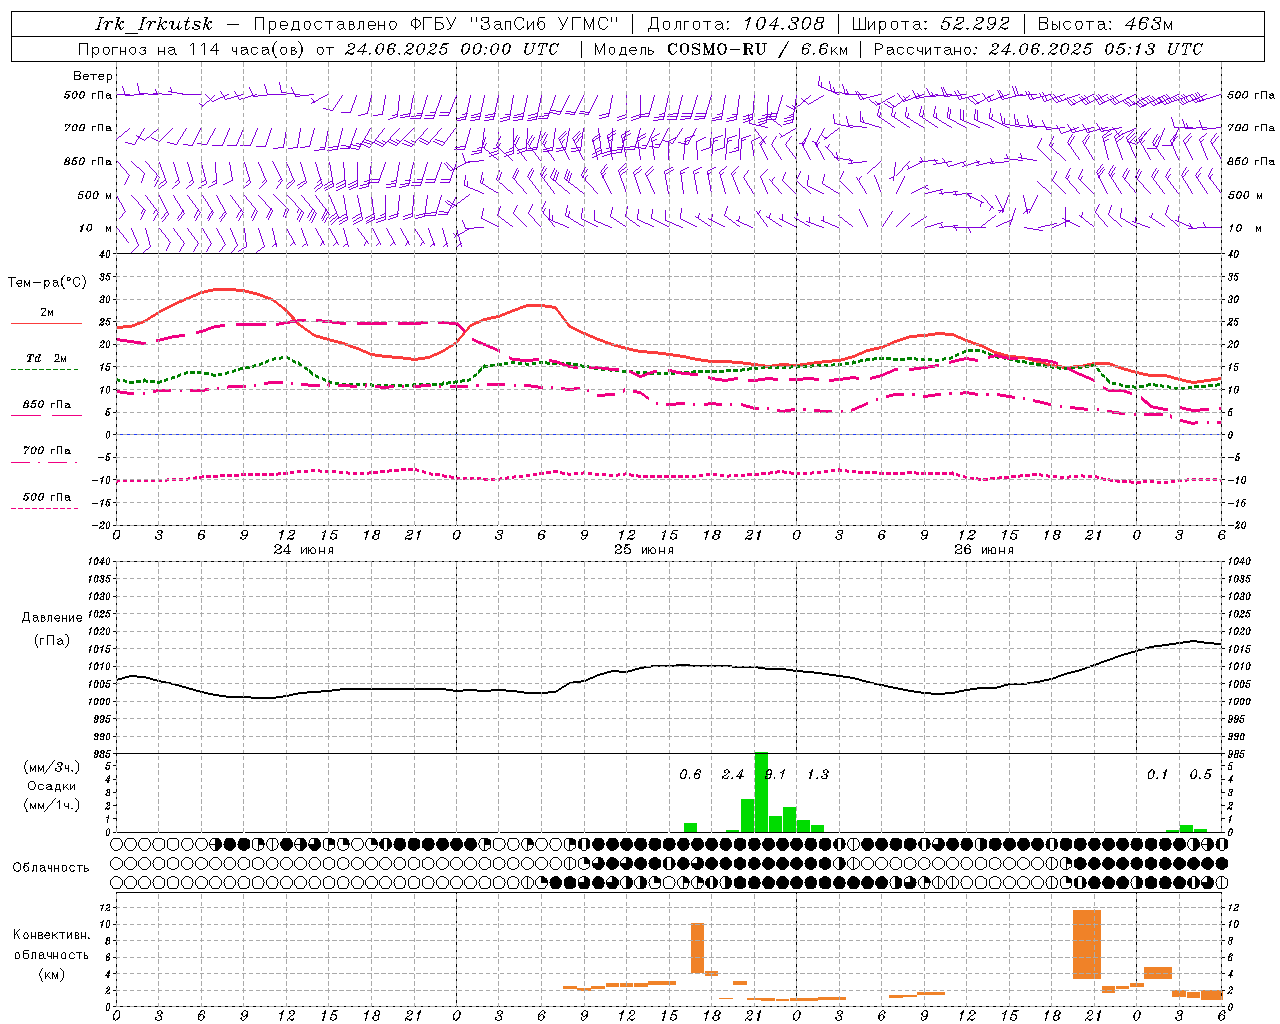
Task: Click the 9.1 precipitation total value
Action: pyautogui.click(x=775, y=774)
